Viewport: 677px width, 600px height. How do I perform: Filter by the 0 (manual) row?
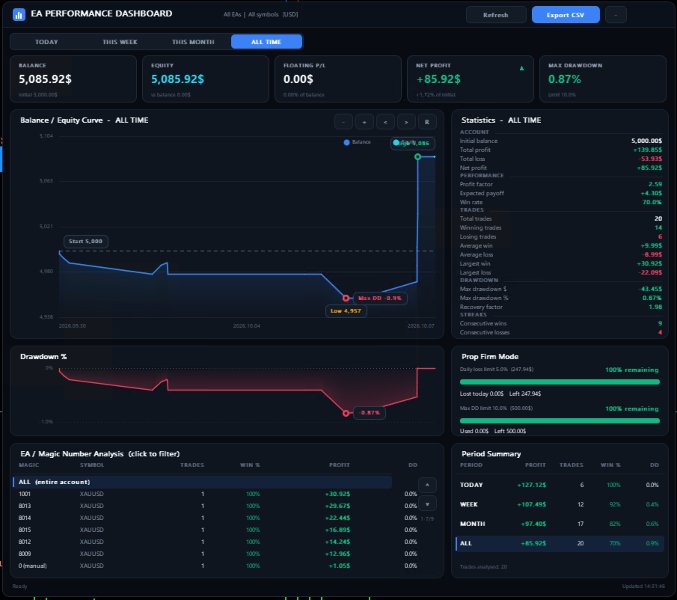tap(216, 566)
